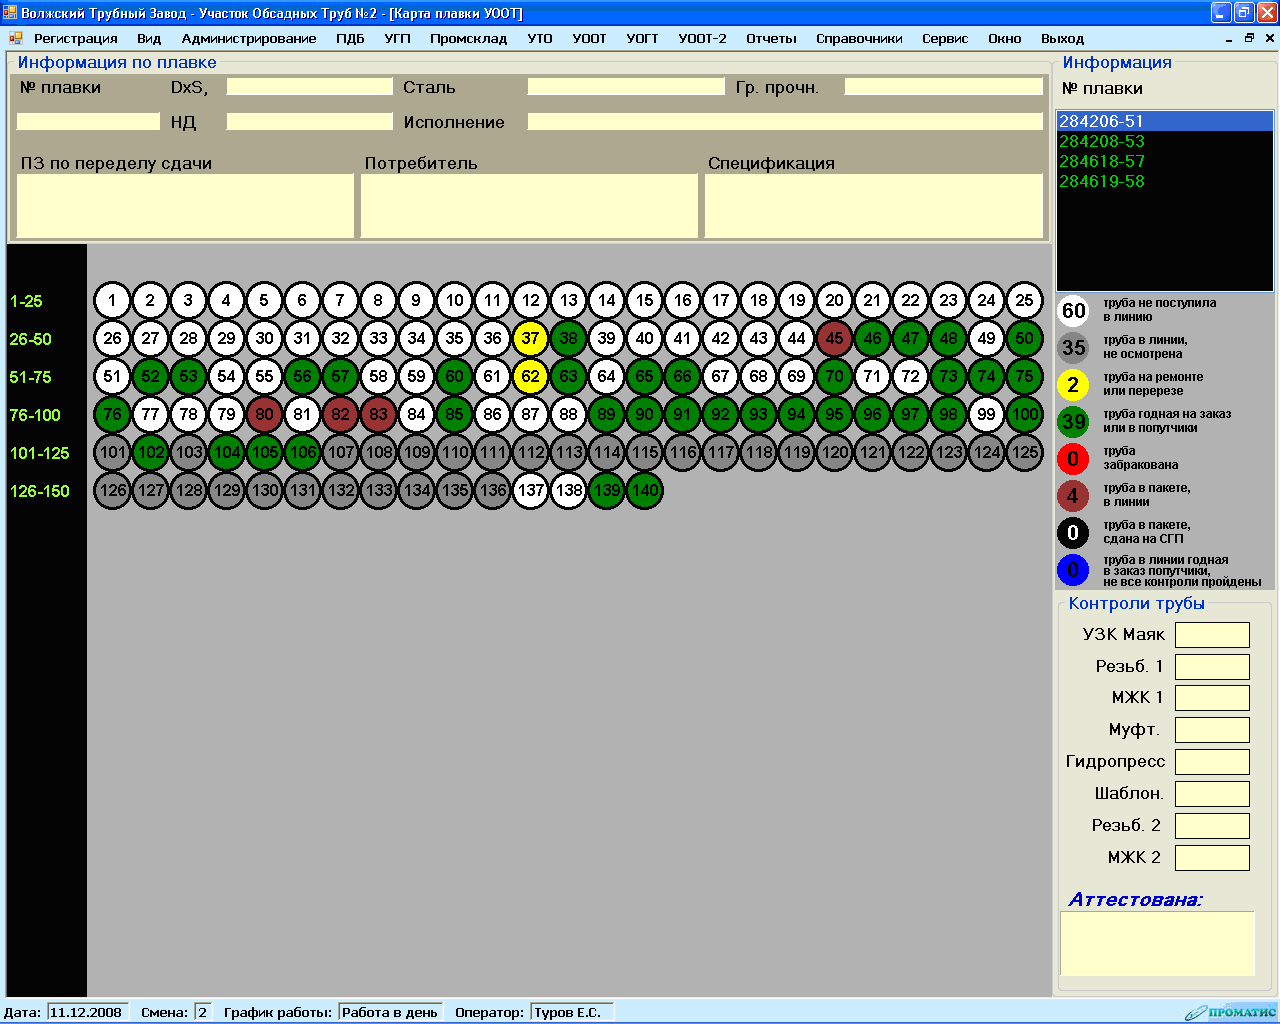Click green pipe circle number 140
The height and width of the screenshot is (1024, 1280).
click(x=645, y=490)
